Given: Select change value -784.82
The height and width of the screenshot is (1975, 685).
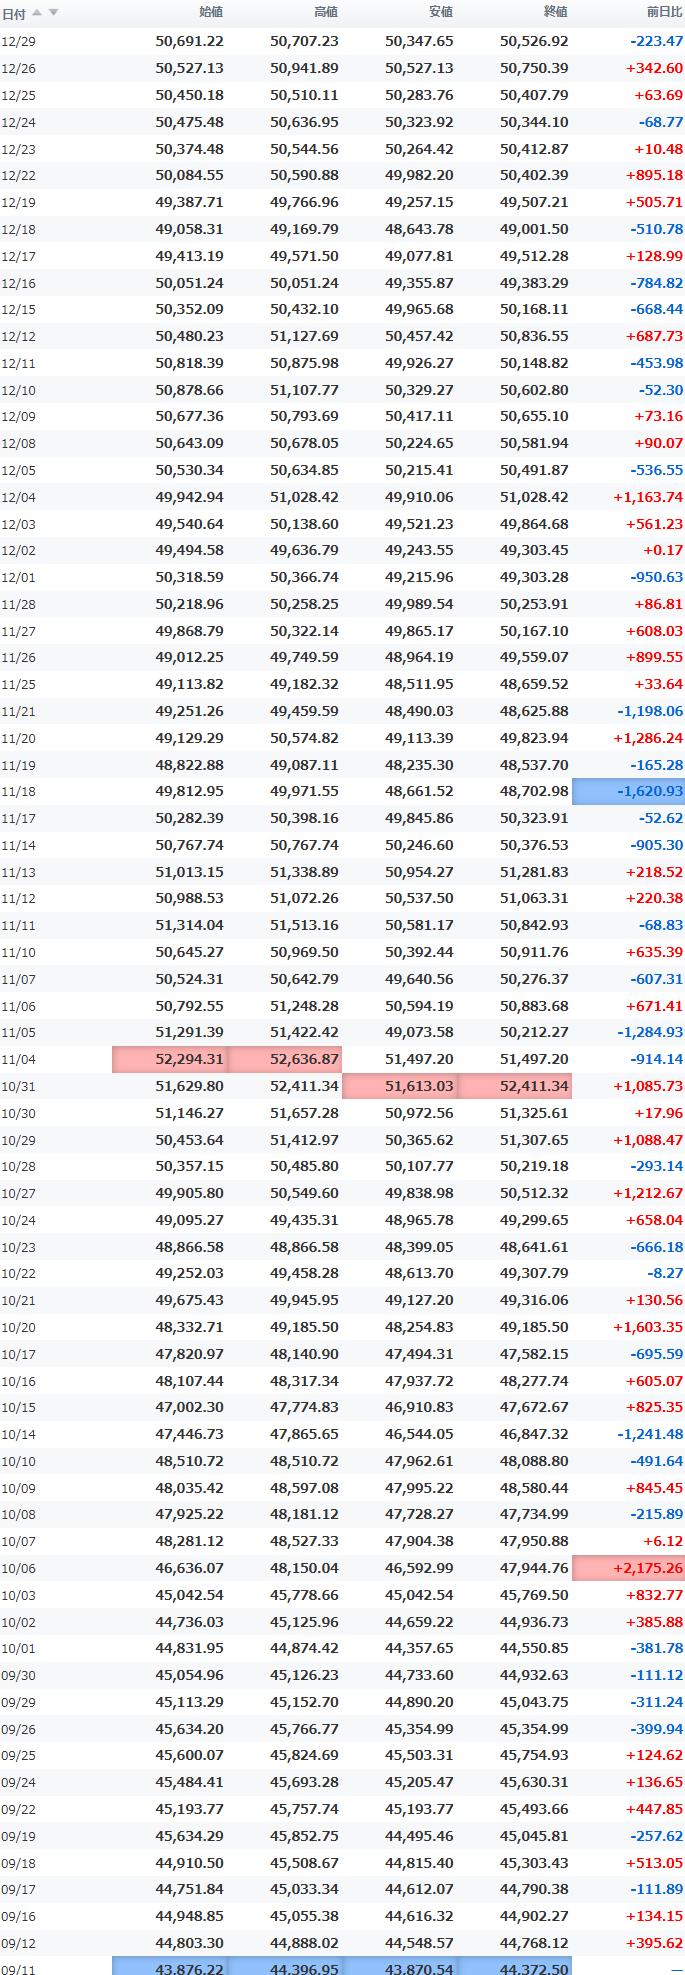Looking at the screenshot, I should pyautogui.click(x=657, y=283).
